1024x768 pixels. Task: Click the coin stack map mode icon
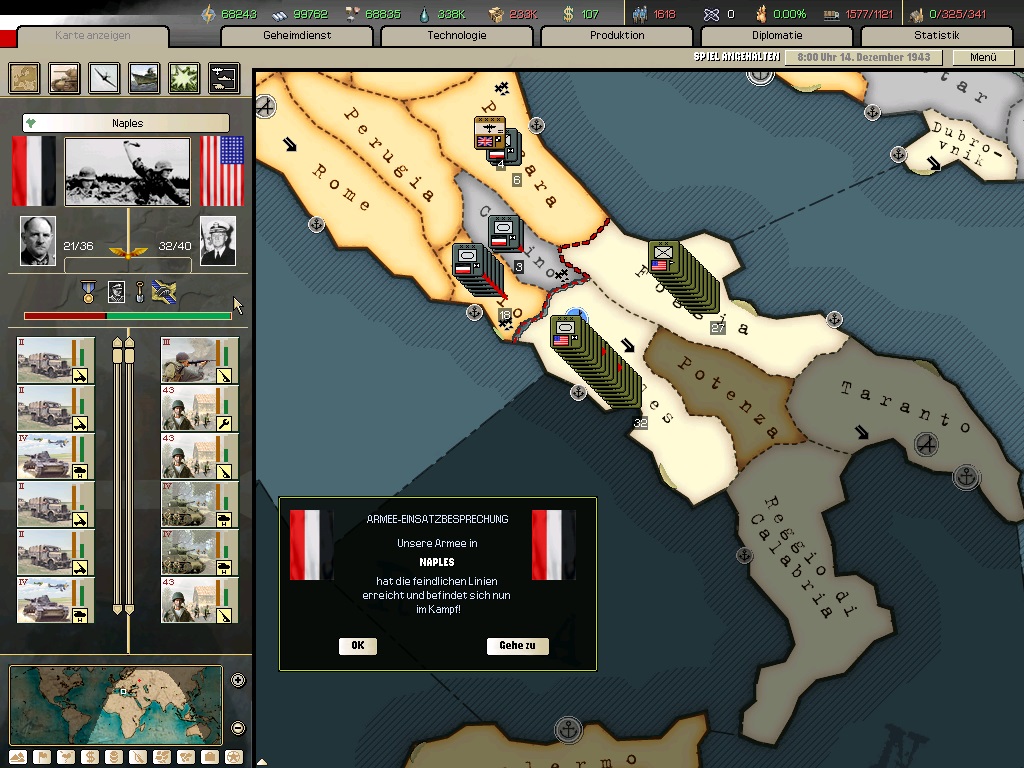[x=114, y=757]
